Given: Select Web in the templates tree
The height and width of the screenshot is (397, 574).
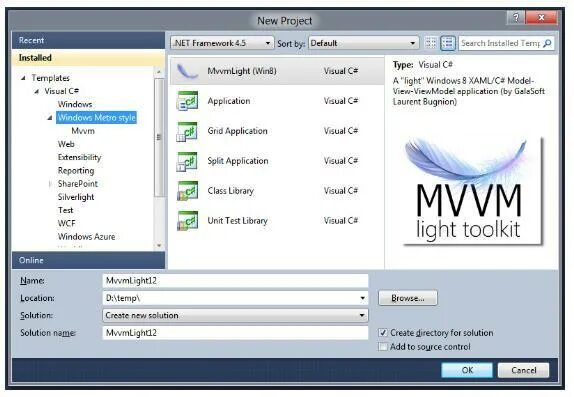Looking at the screenshot, I should pyautogui.click(x=66, y=144).
